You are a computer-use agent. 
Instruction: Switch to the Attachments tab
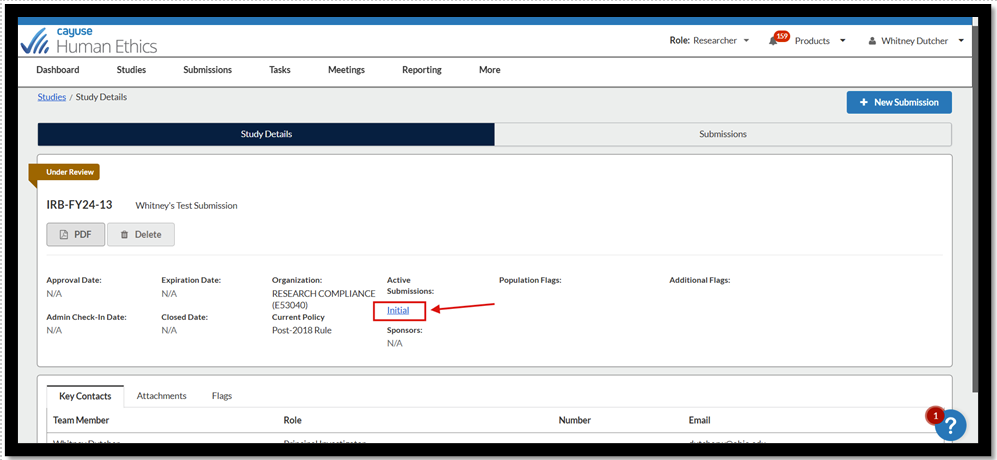coord(162,396)
